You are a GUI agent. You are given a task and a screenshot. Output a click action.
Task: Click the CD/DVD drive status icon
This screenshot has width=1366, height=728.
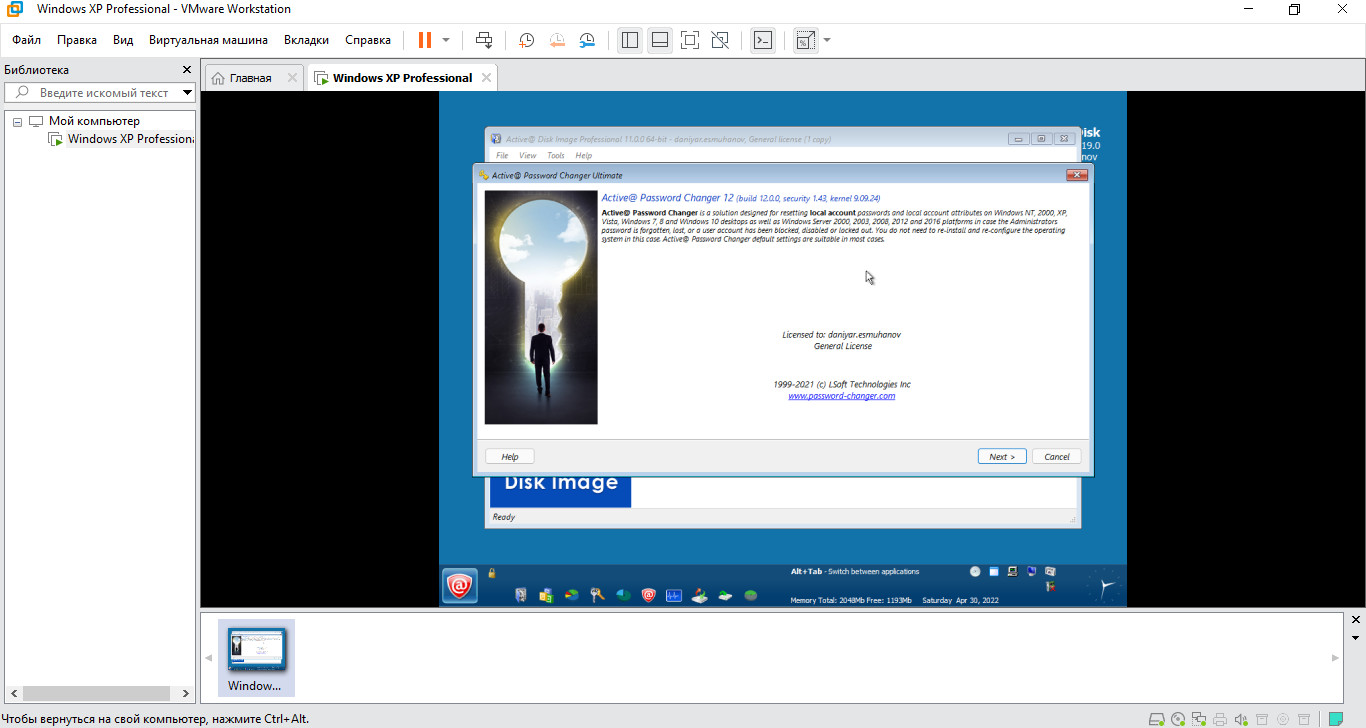1178,718
